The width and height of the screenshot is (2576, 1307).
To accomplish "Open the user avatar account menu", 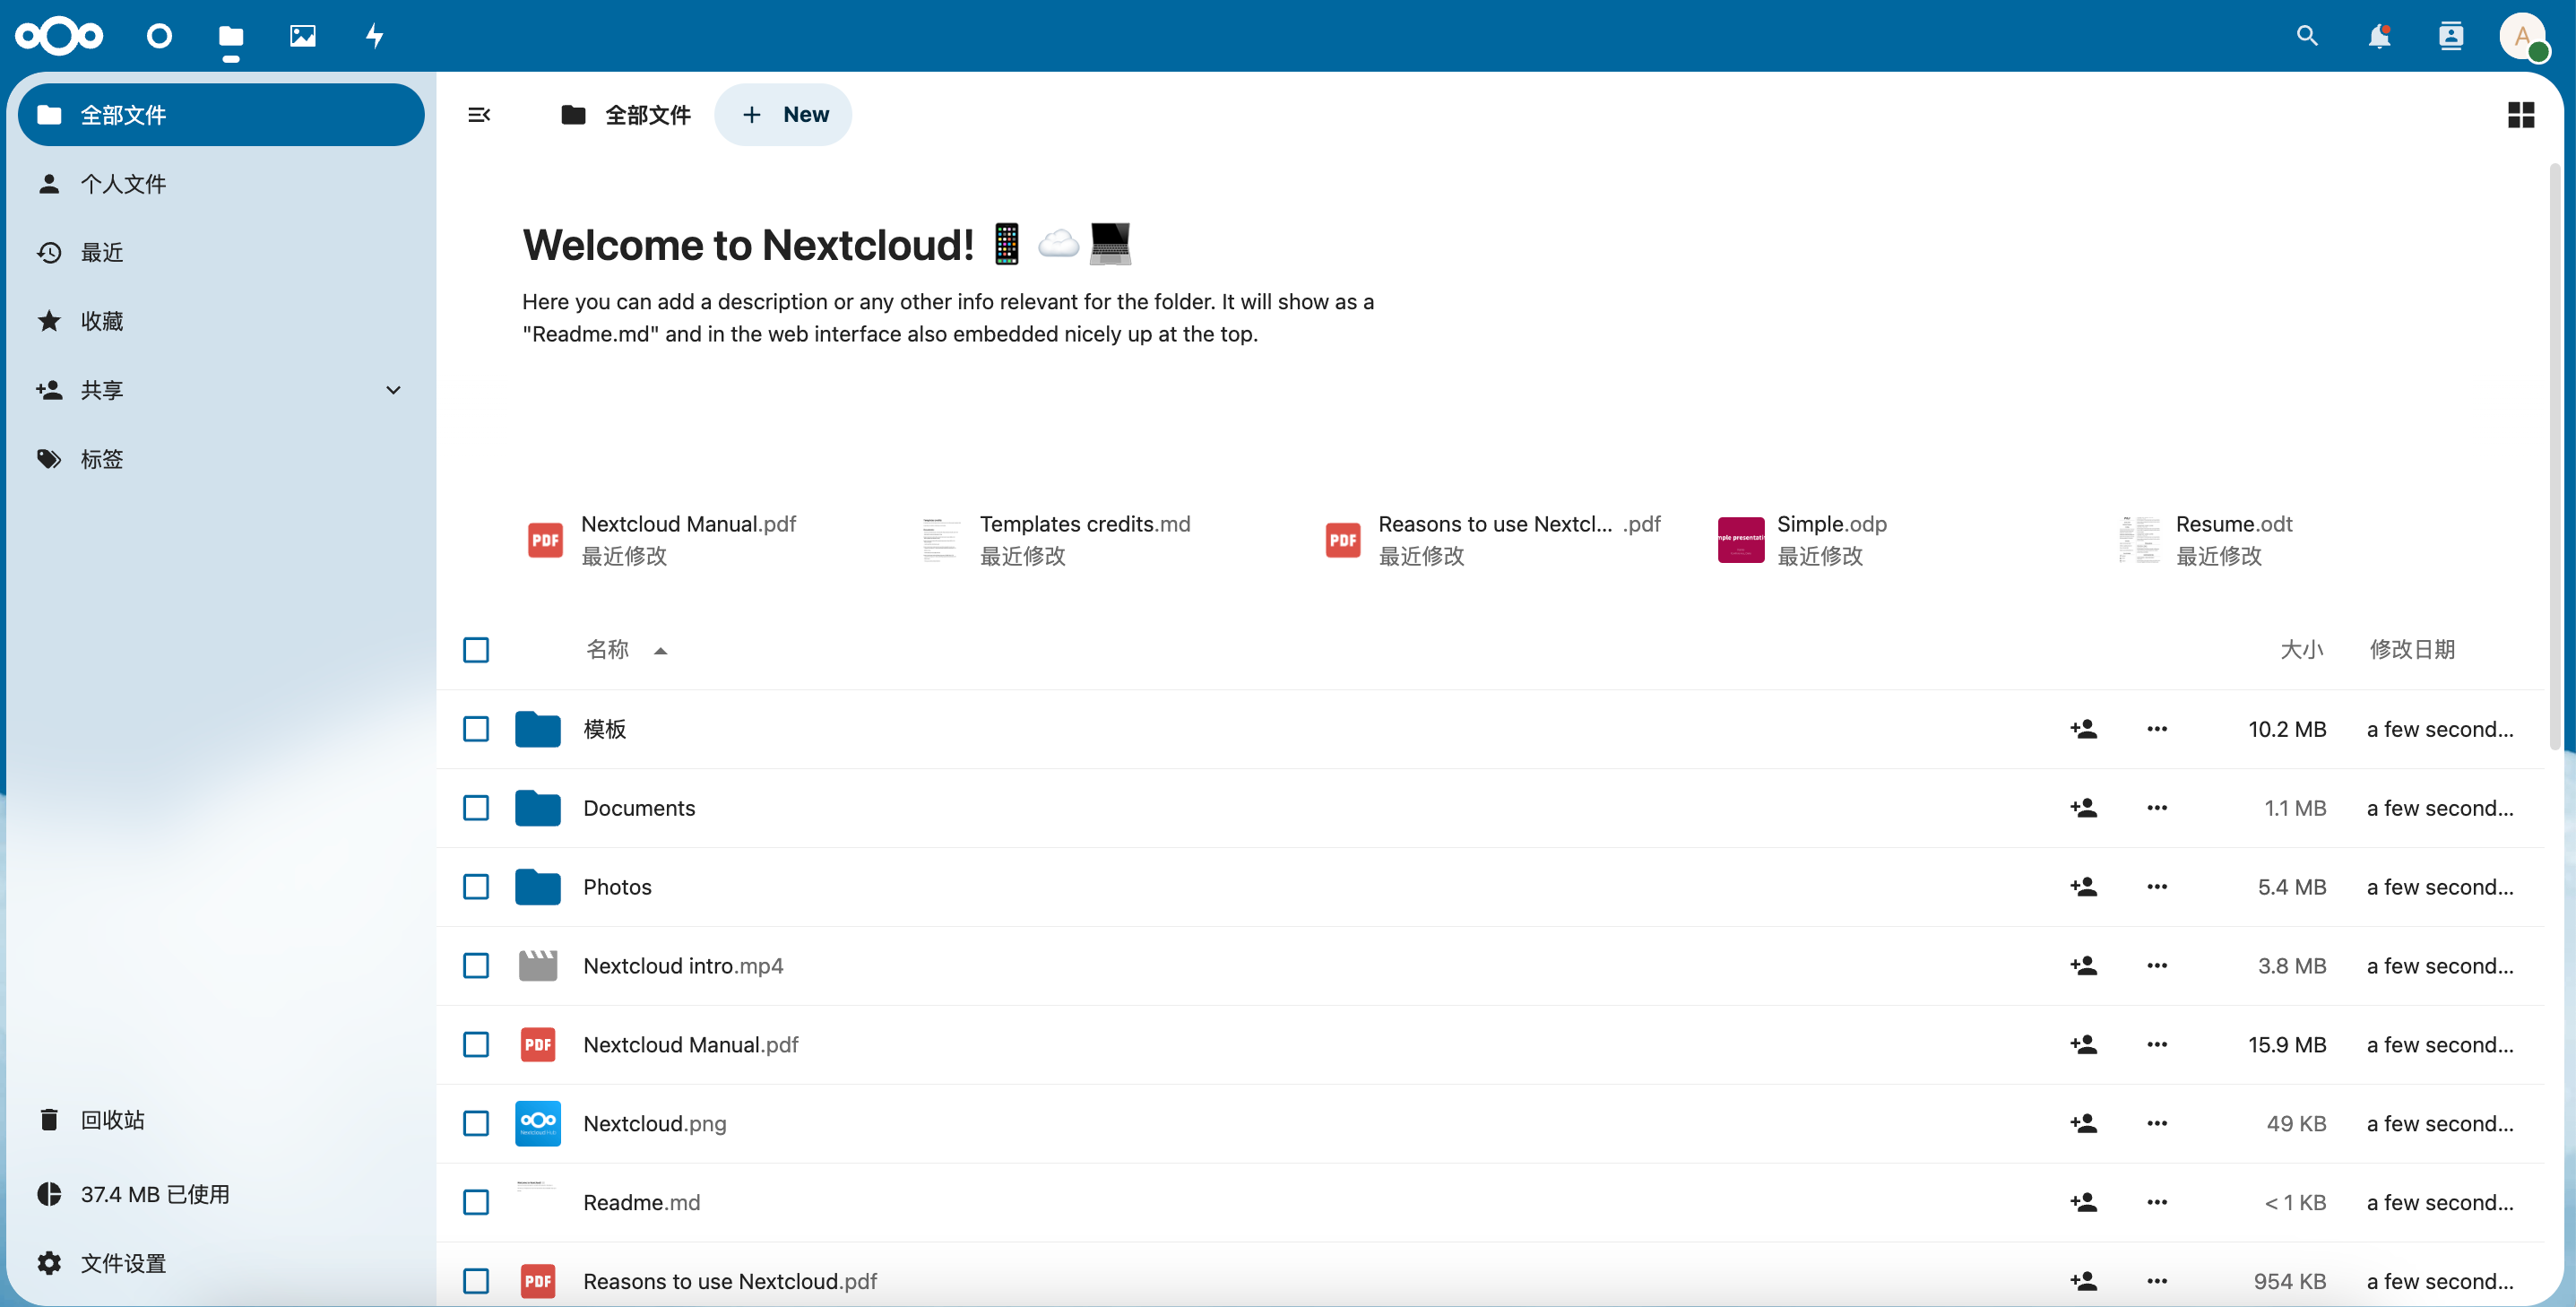I will 2523,36.
